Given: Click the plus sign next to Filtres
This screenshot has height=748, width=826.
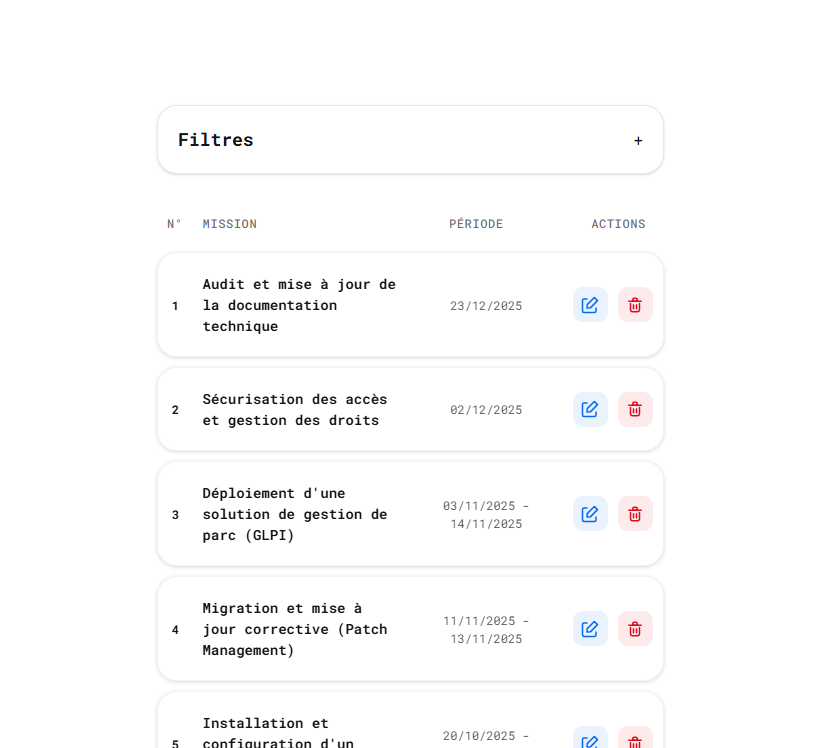Looking at the screenshot, I should (638, 140).
